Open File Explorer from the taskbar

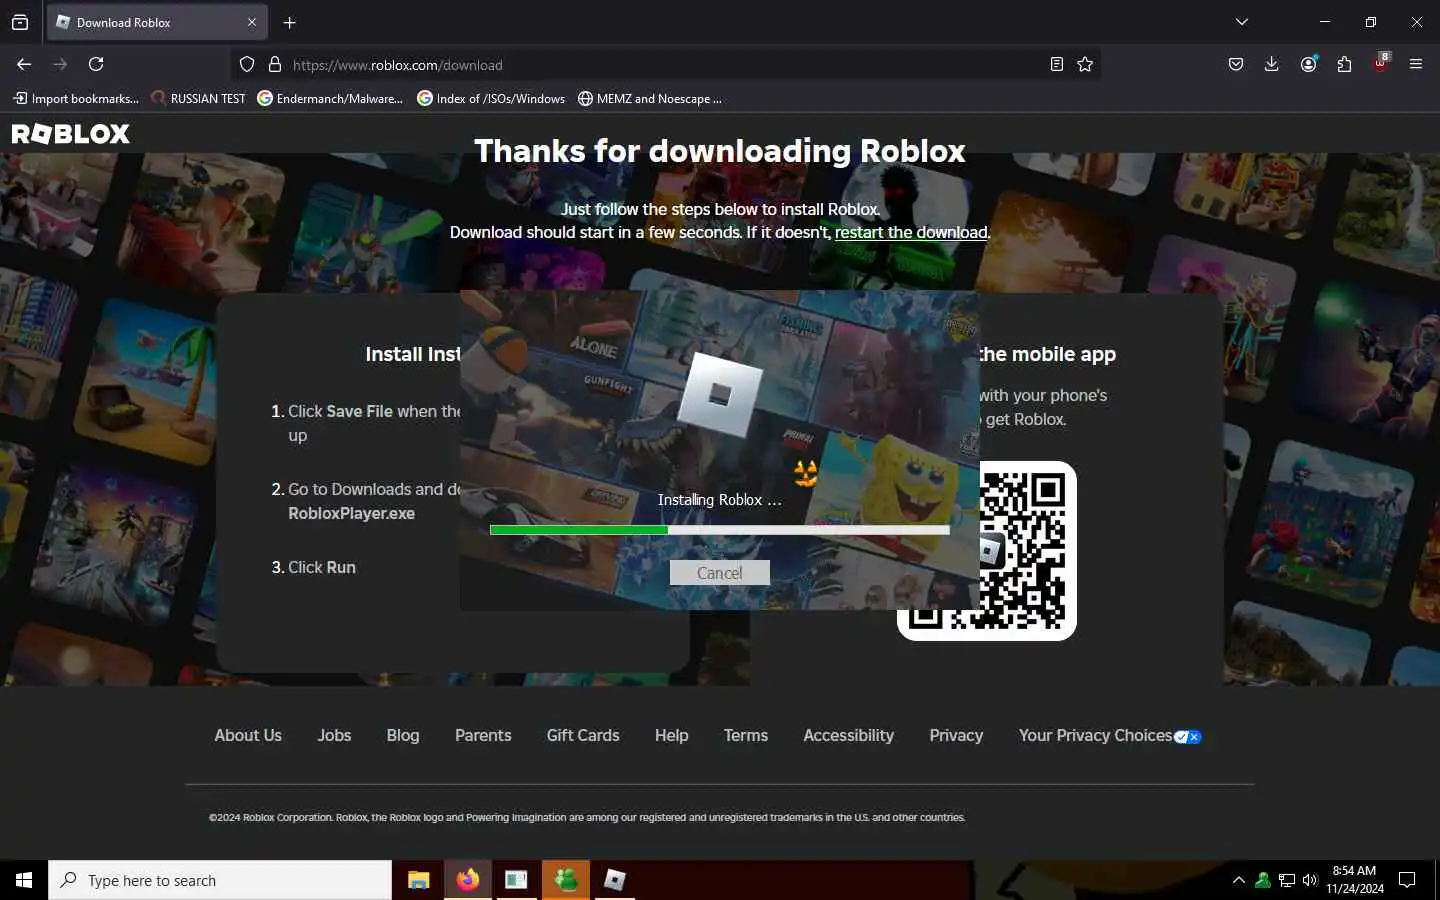tap(418, 880)
